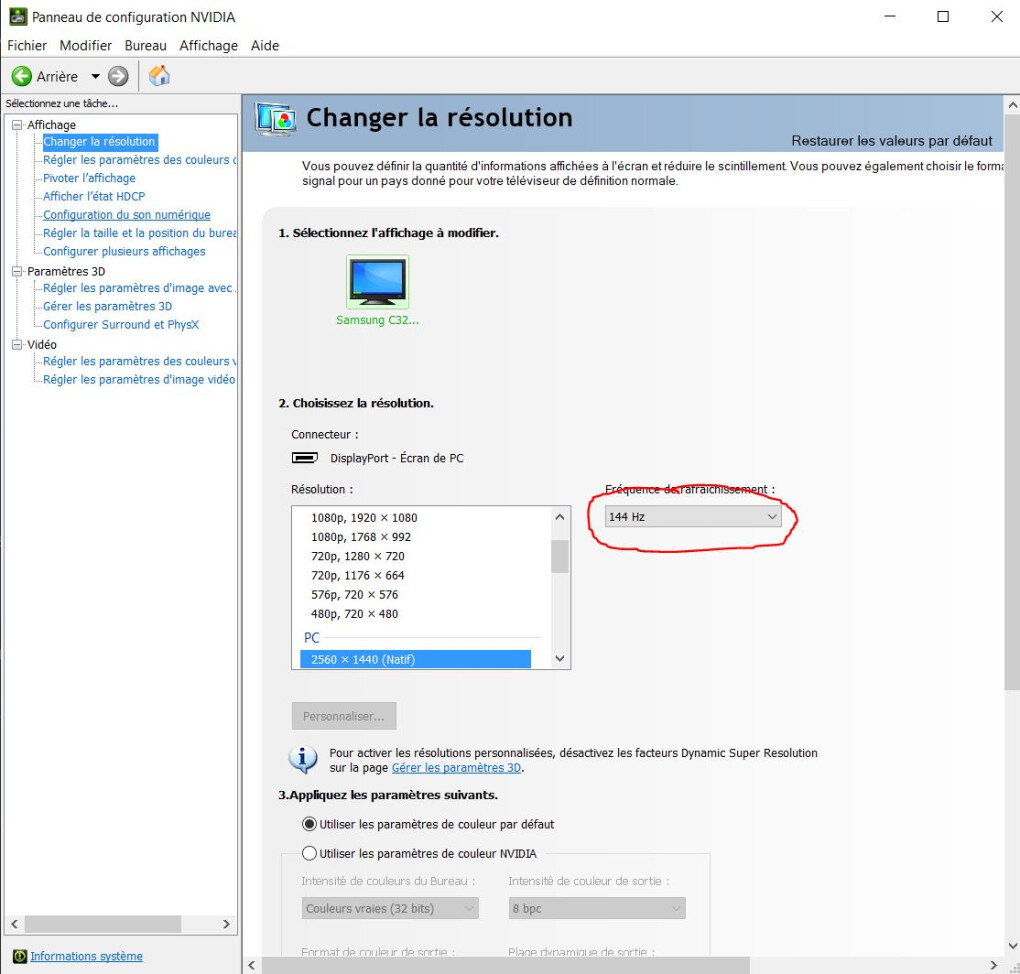Open Afficher l'état HDCP task
Viewport: 1020px width, 974px height.
pos(94,196)
